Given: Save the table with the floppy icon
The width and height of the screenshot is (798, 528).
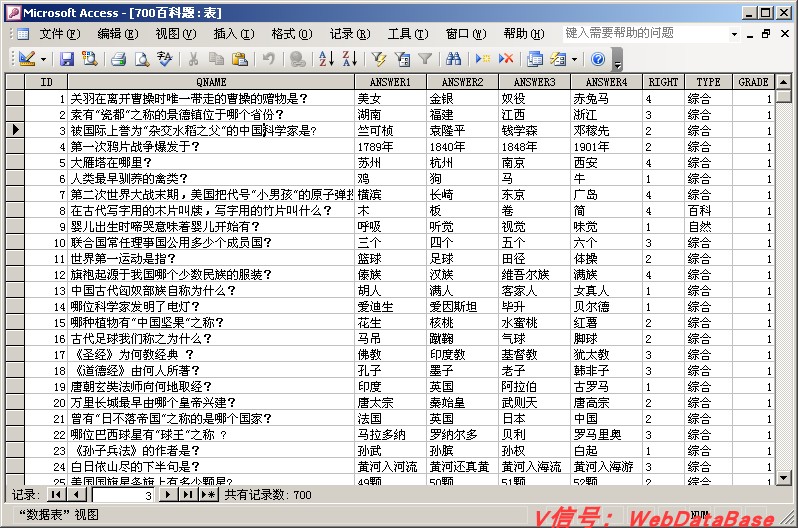Looking at the screenshot, I should 67,59.
